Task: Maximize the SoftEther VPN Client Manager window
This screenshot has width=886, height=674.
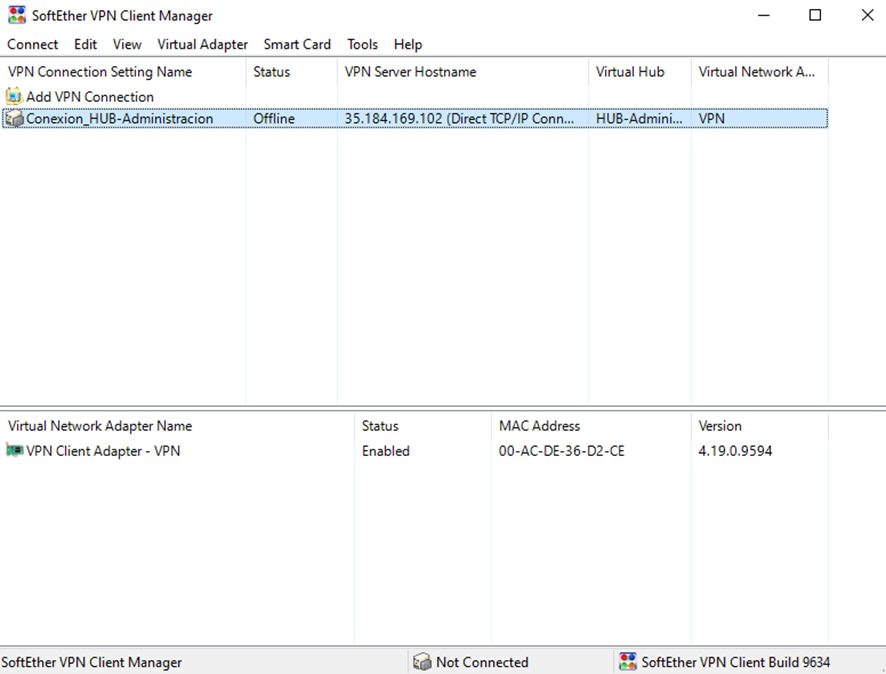Action: (x=815, y=16)
